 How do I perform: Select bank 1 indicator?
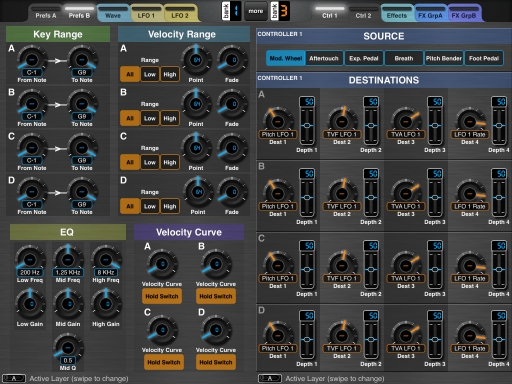[x=232, y=11]
